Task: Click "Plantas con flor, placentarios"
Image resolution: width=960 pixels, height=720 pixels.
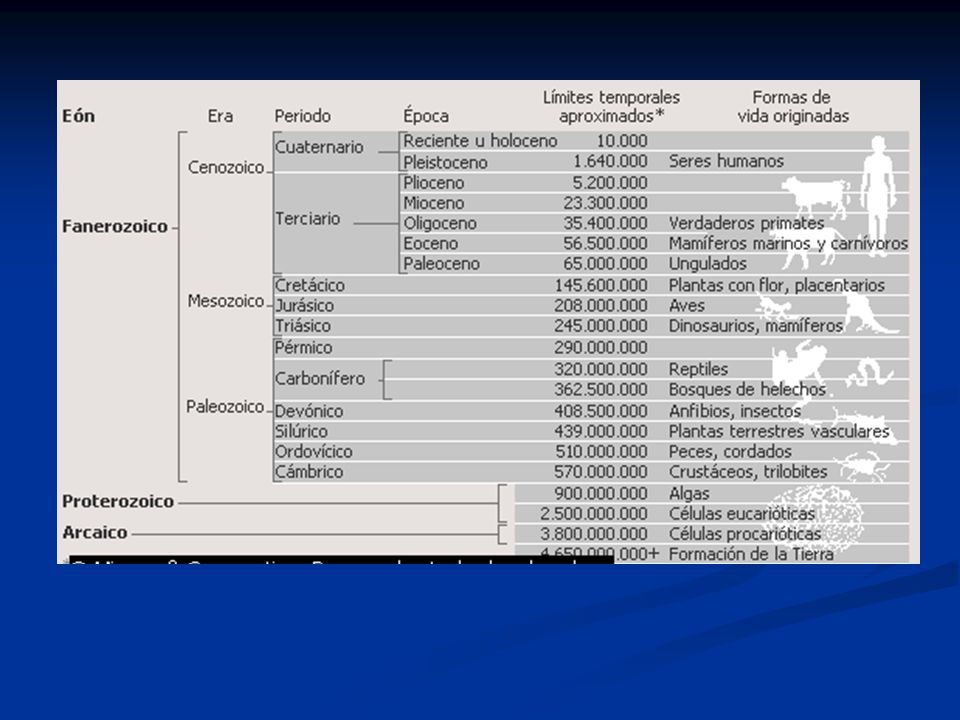Action: click(776, 285)
